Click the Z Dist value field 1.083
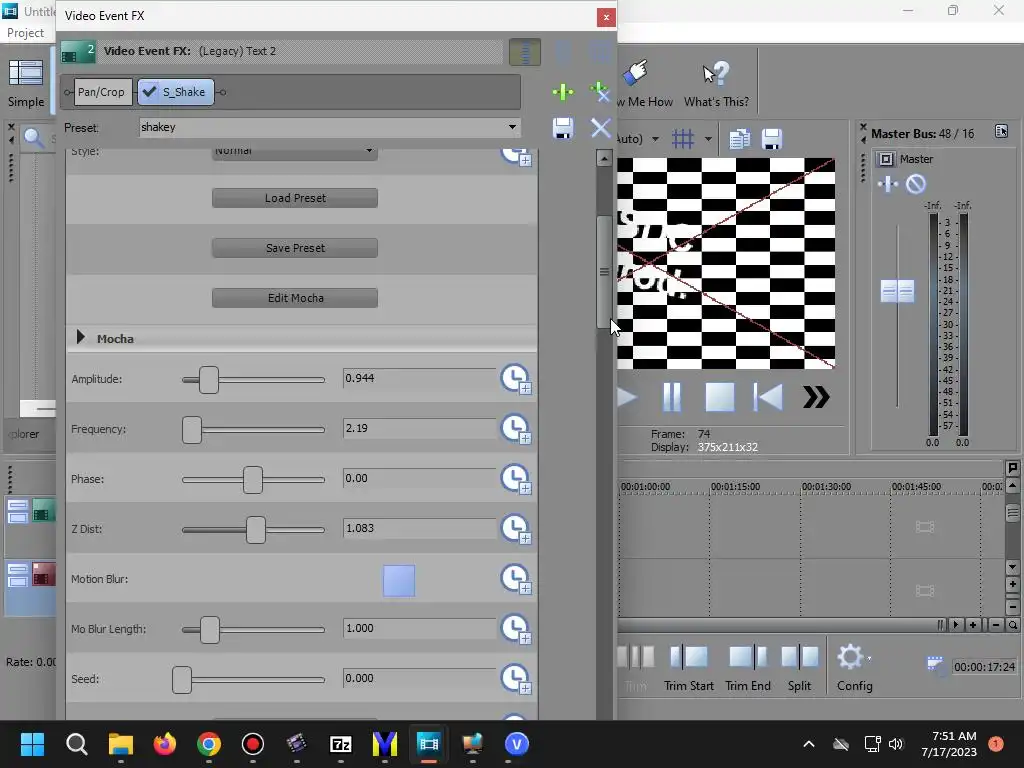The image size is (1024, 768). point(419,528)
